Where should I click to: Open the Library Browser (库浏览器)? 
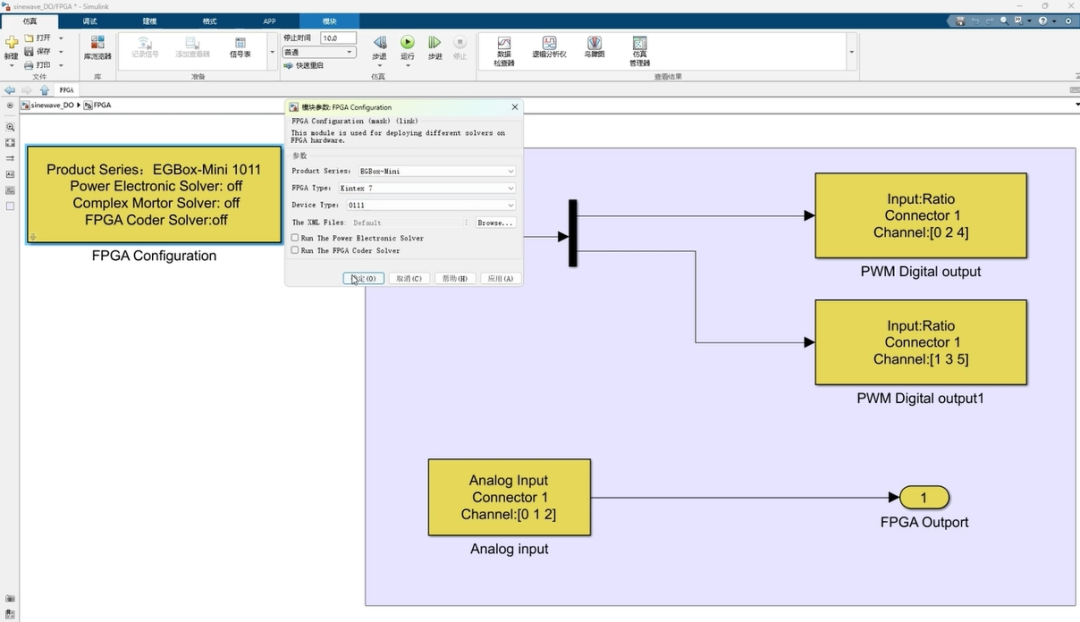coord(97,47)
